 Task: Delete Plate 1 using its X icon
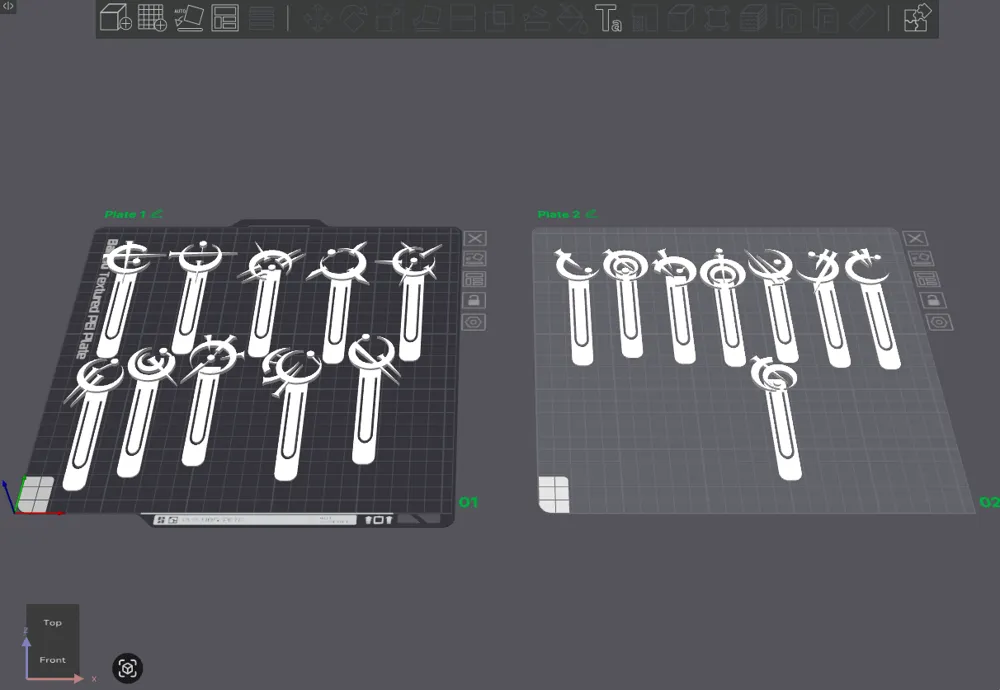476,238
